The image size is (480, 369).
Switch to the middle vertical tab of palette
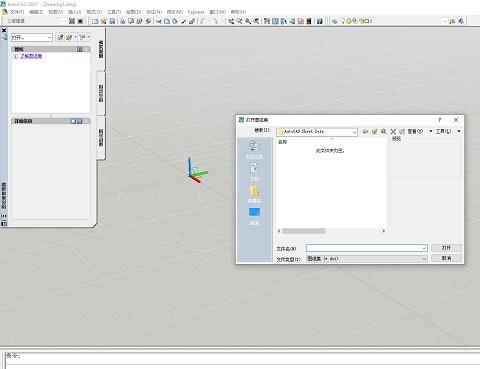[x=101, y=93]
